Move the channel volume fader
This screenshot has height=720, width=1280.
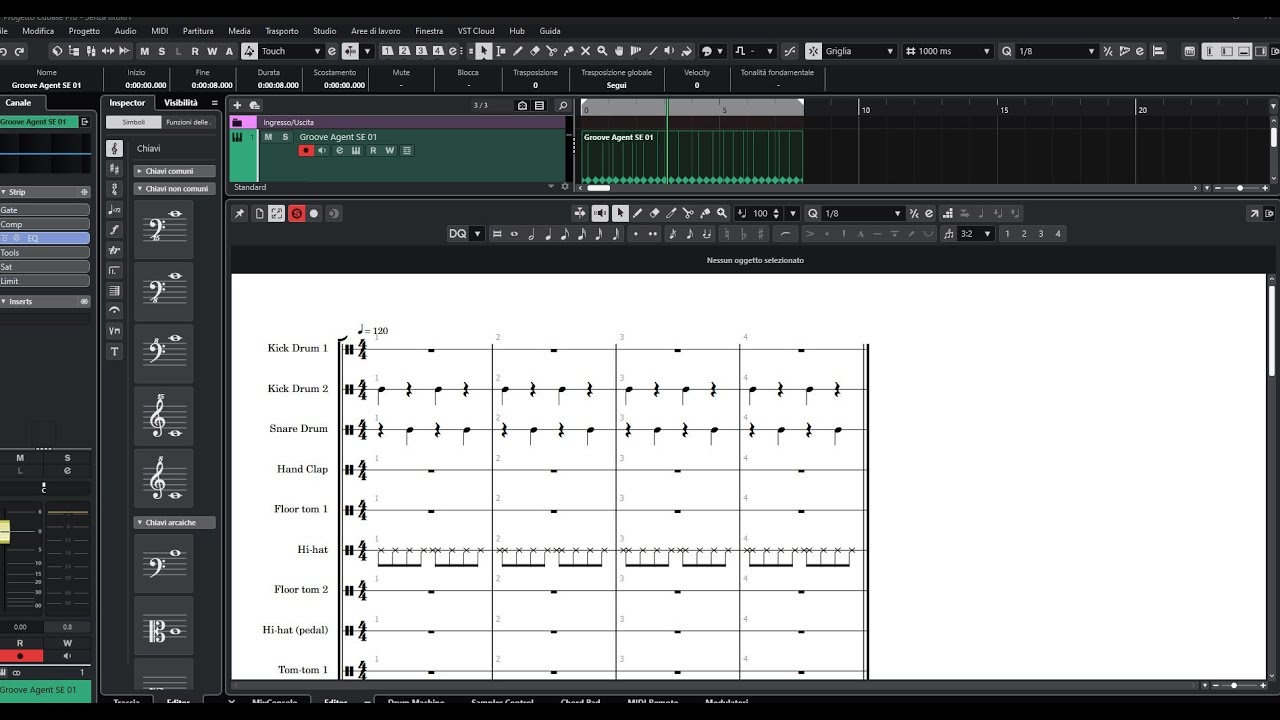coord(4,532)
